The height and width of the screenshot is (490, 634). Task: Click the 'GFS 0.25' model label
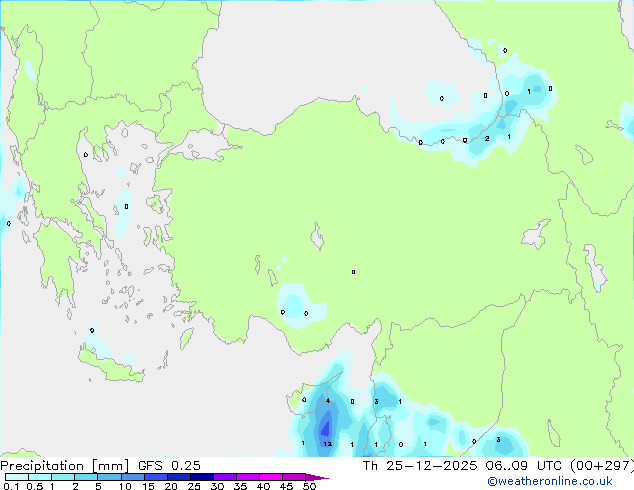pos(169,466)
